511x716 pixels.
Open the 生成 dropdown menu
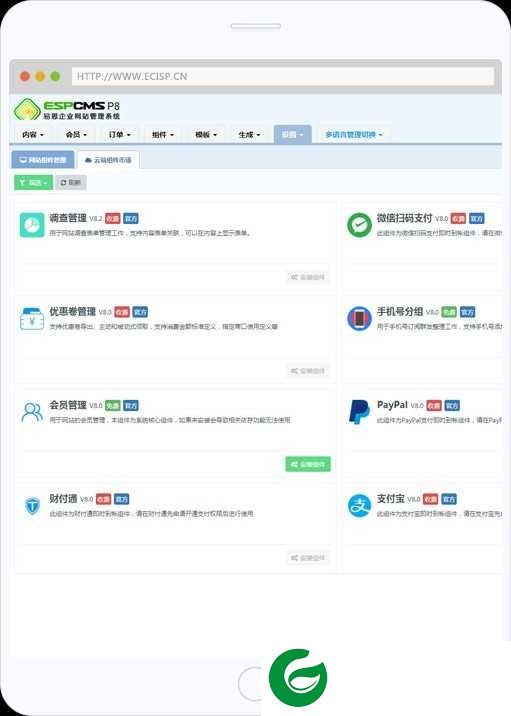(x=249, y=135)
